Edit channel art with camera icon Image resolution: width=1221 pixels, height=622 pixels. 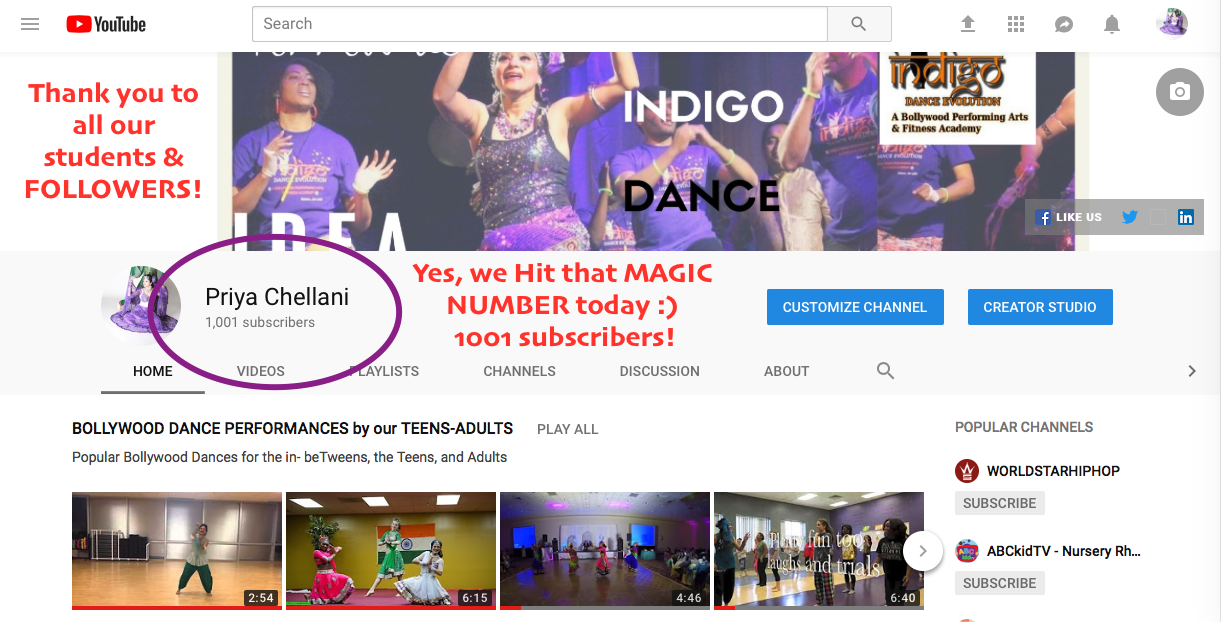[1180, 92]
